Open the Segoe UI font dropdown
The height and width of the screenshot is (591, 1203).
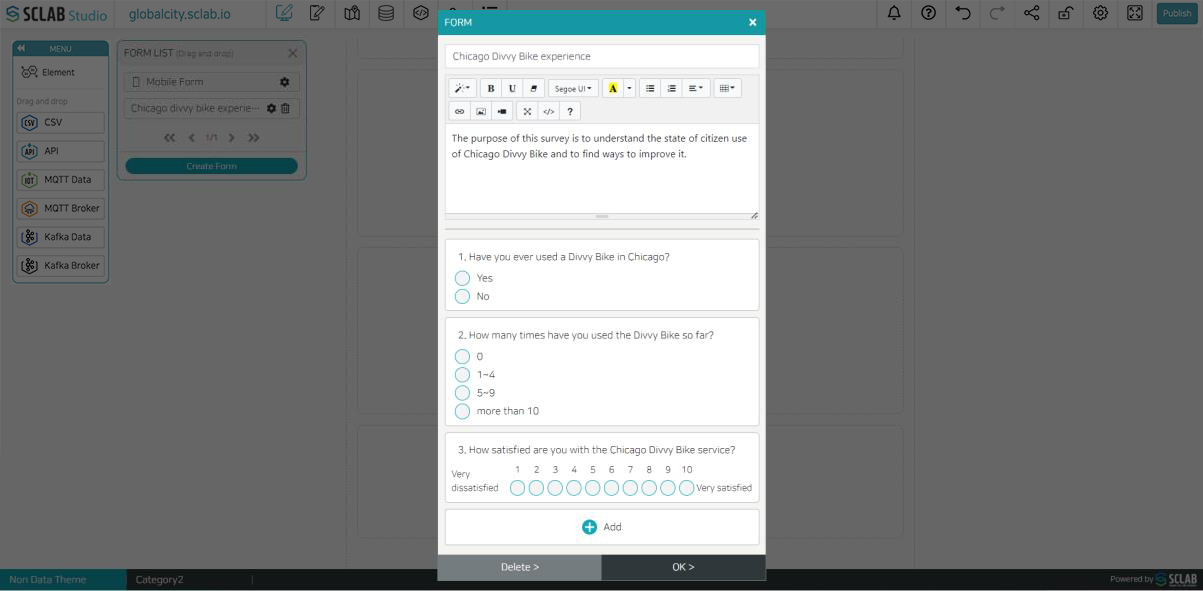point(573,88)
